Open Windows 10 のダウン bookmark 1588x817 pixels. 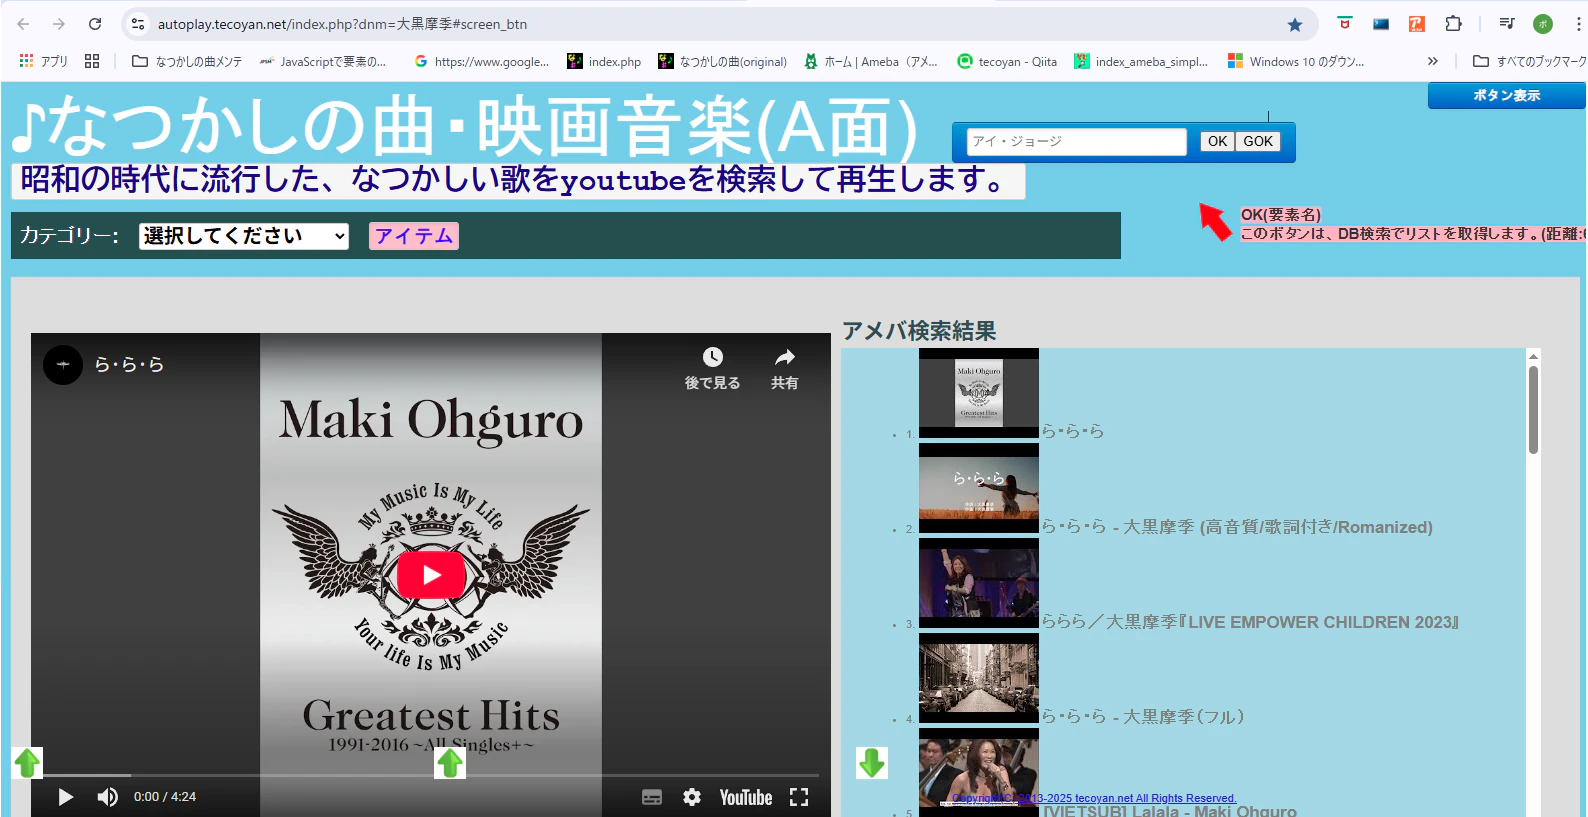point(1296,61)
